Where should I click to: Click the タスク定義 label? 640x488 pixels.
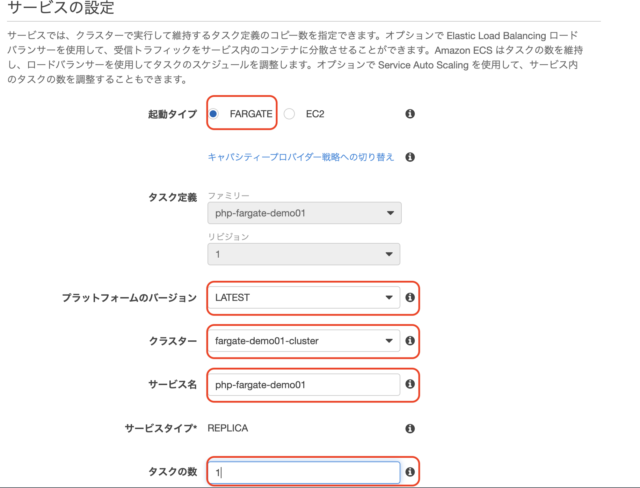point(172,197)
